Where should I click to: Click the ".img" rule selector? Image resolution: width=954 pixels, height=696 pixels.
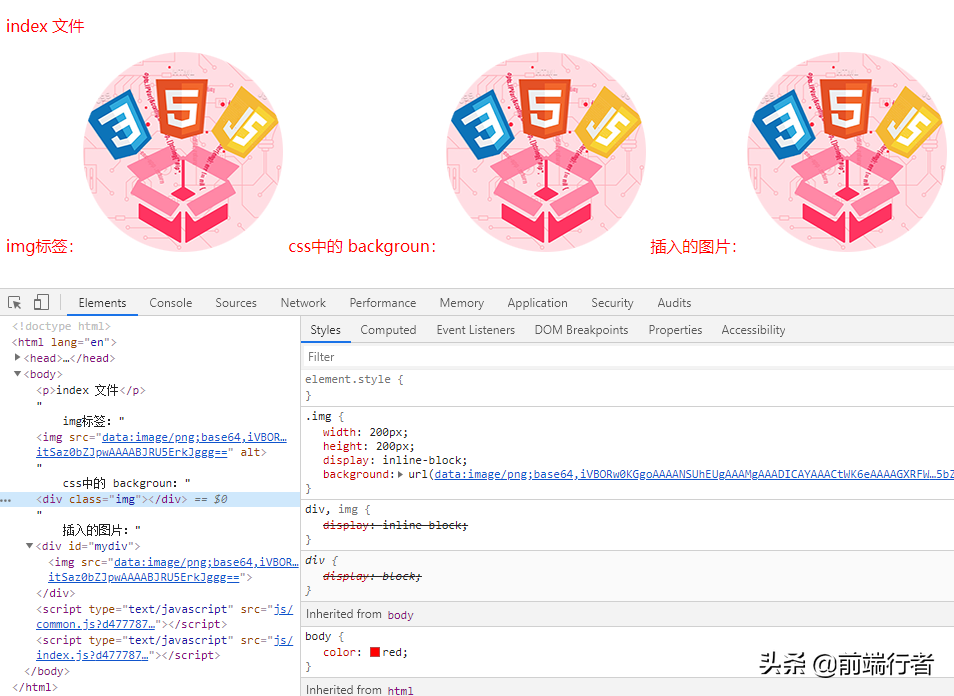tap(319, 417)
